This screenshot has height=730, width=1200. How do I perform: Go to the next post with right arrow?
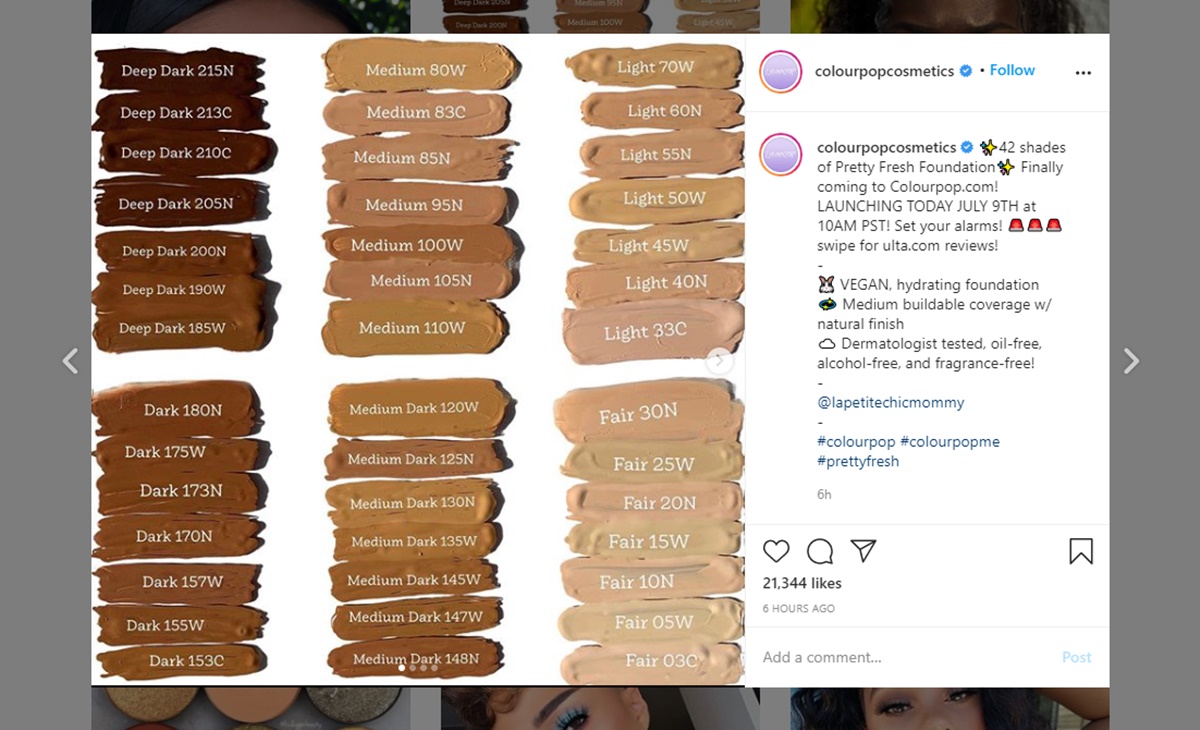(1131, 361)
